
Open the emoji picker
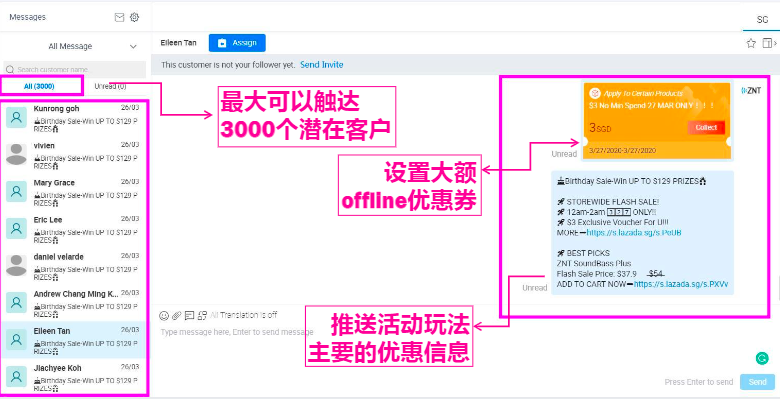pyautogui.click(x=164, y=315)
